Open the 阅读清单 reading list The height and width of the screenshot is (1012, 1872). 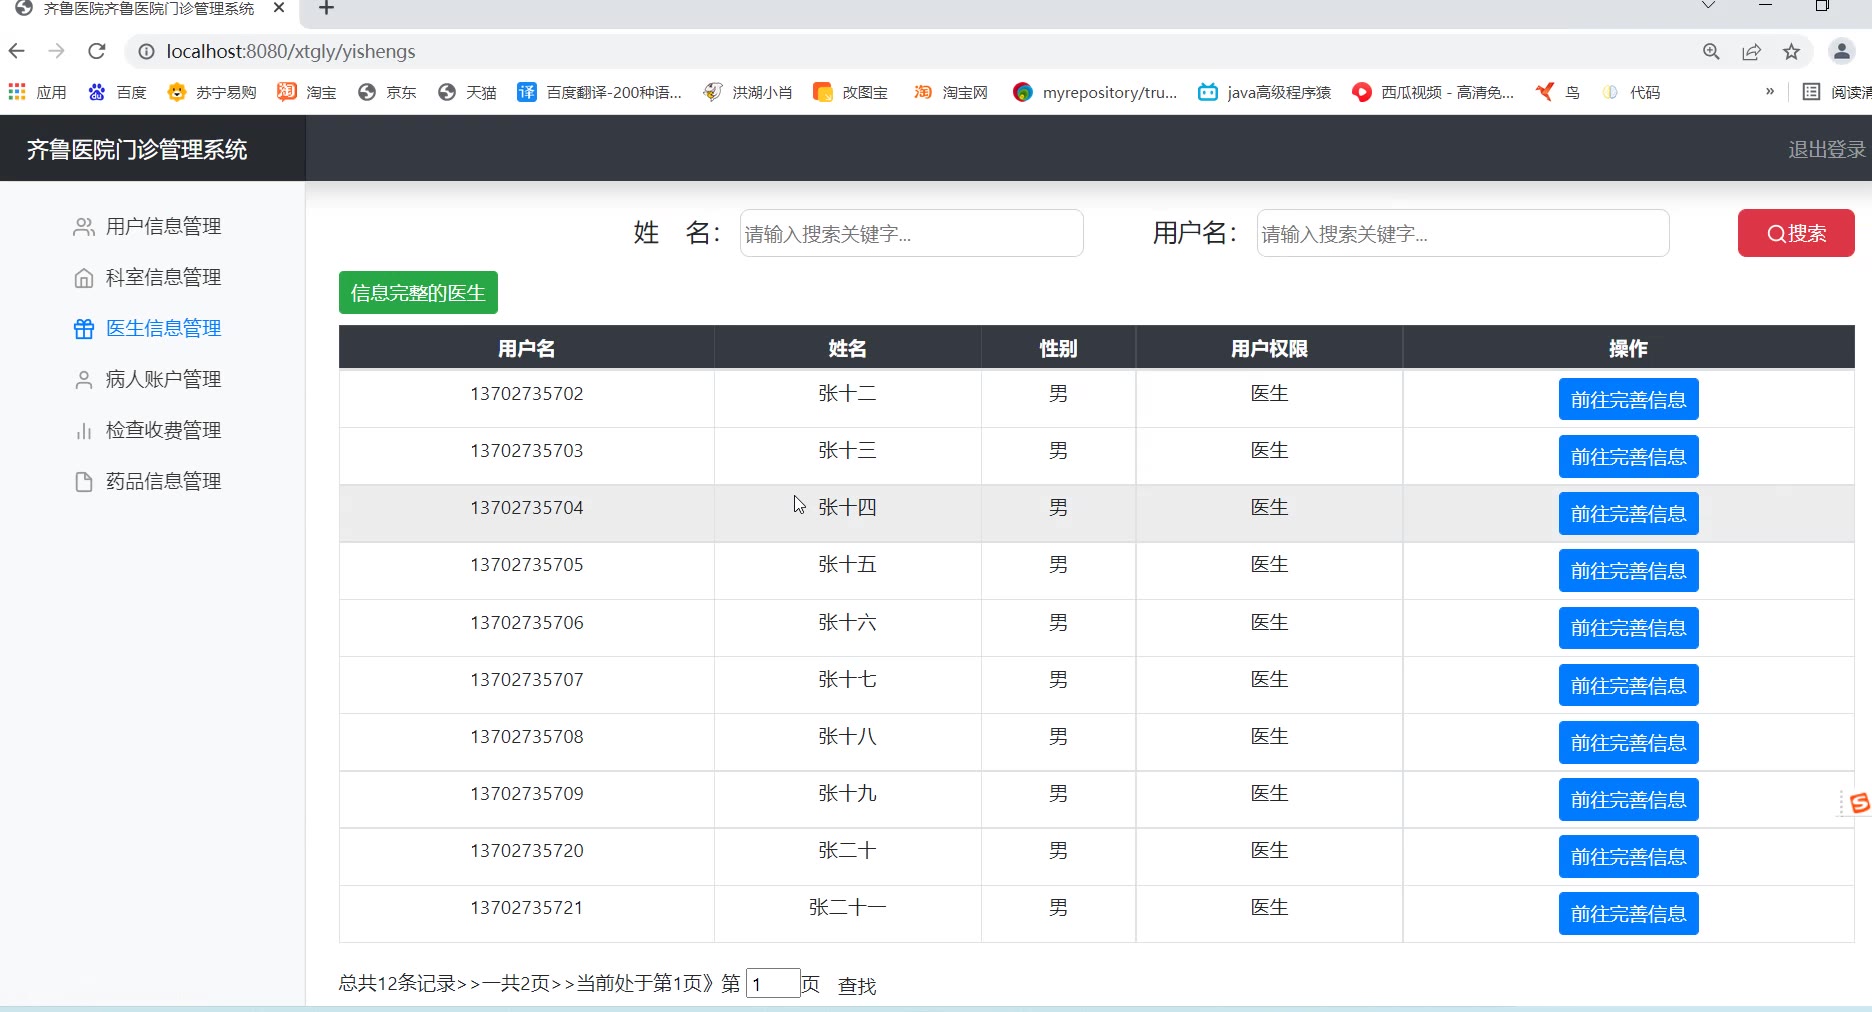[x=1836, y=92]
